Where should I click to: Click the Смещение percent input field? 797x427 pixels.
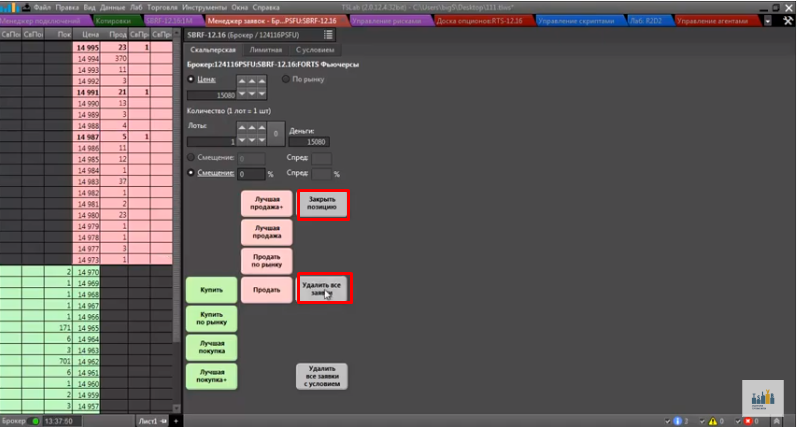pyautogui.click(x=251, y=174)
